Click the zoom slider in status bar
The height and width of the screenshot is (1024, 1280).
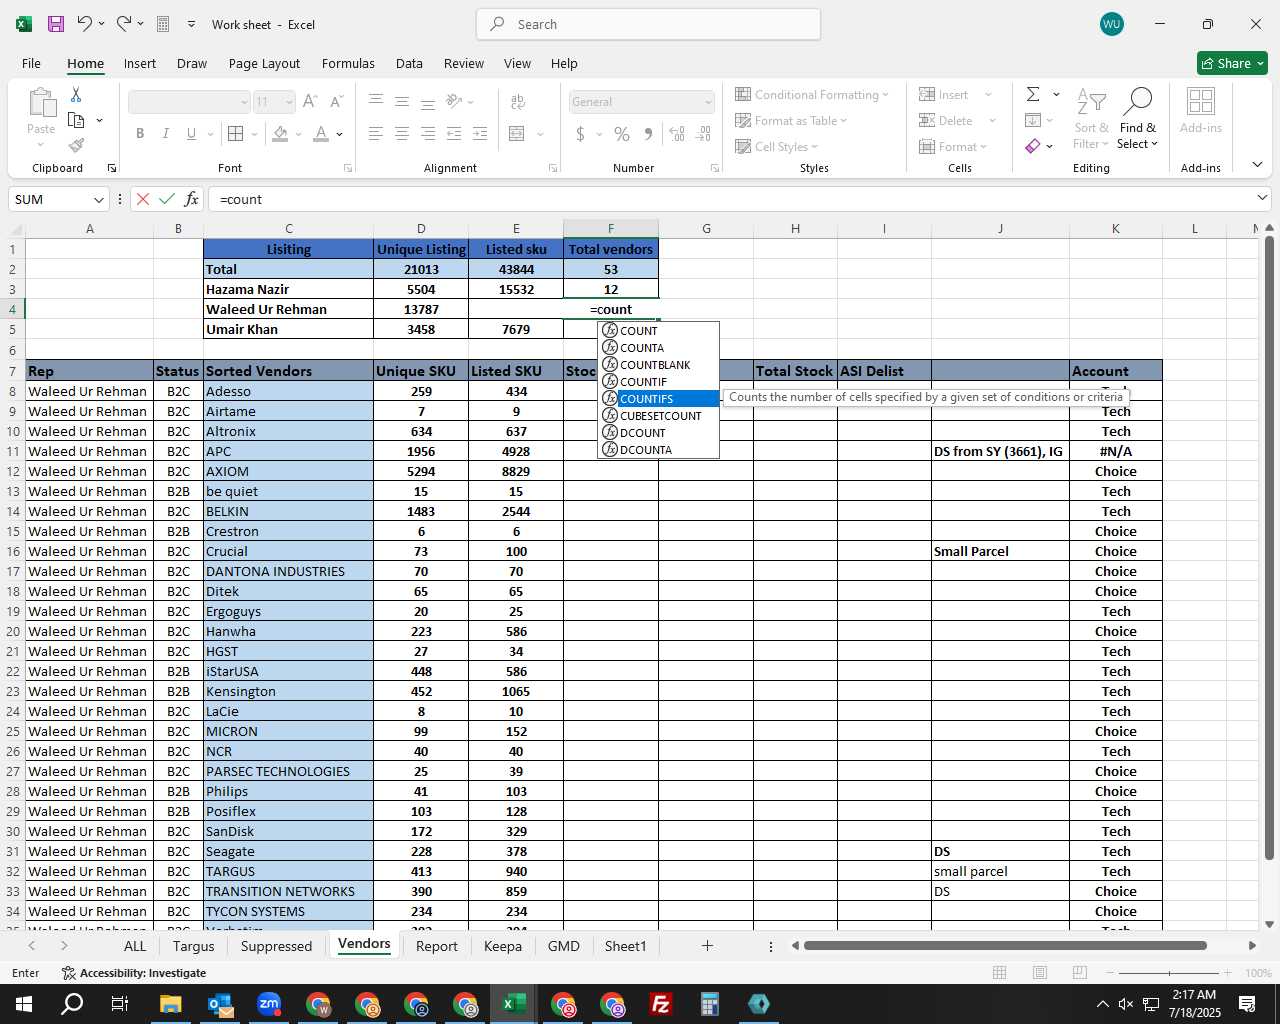click(x=1169, y=973)
